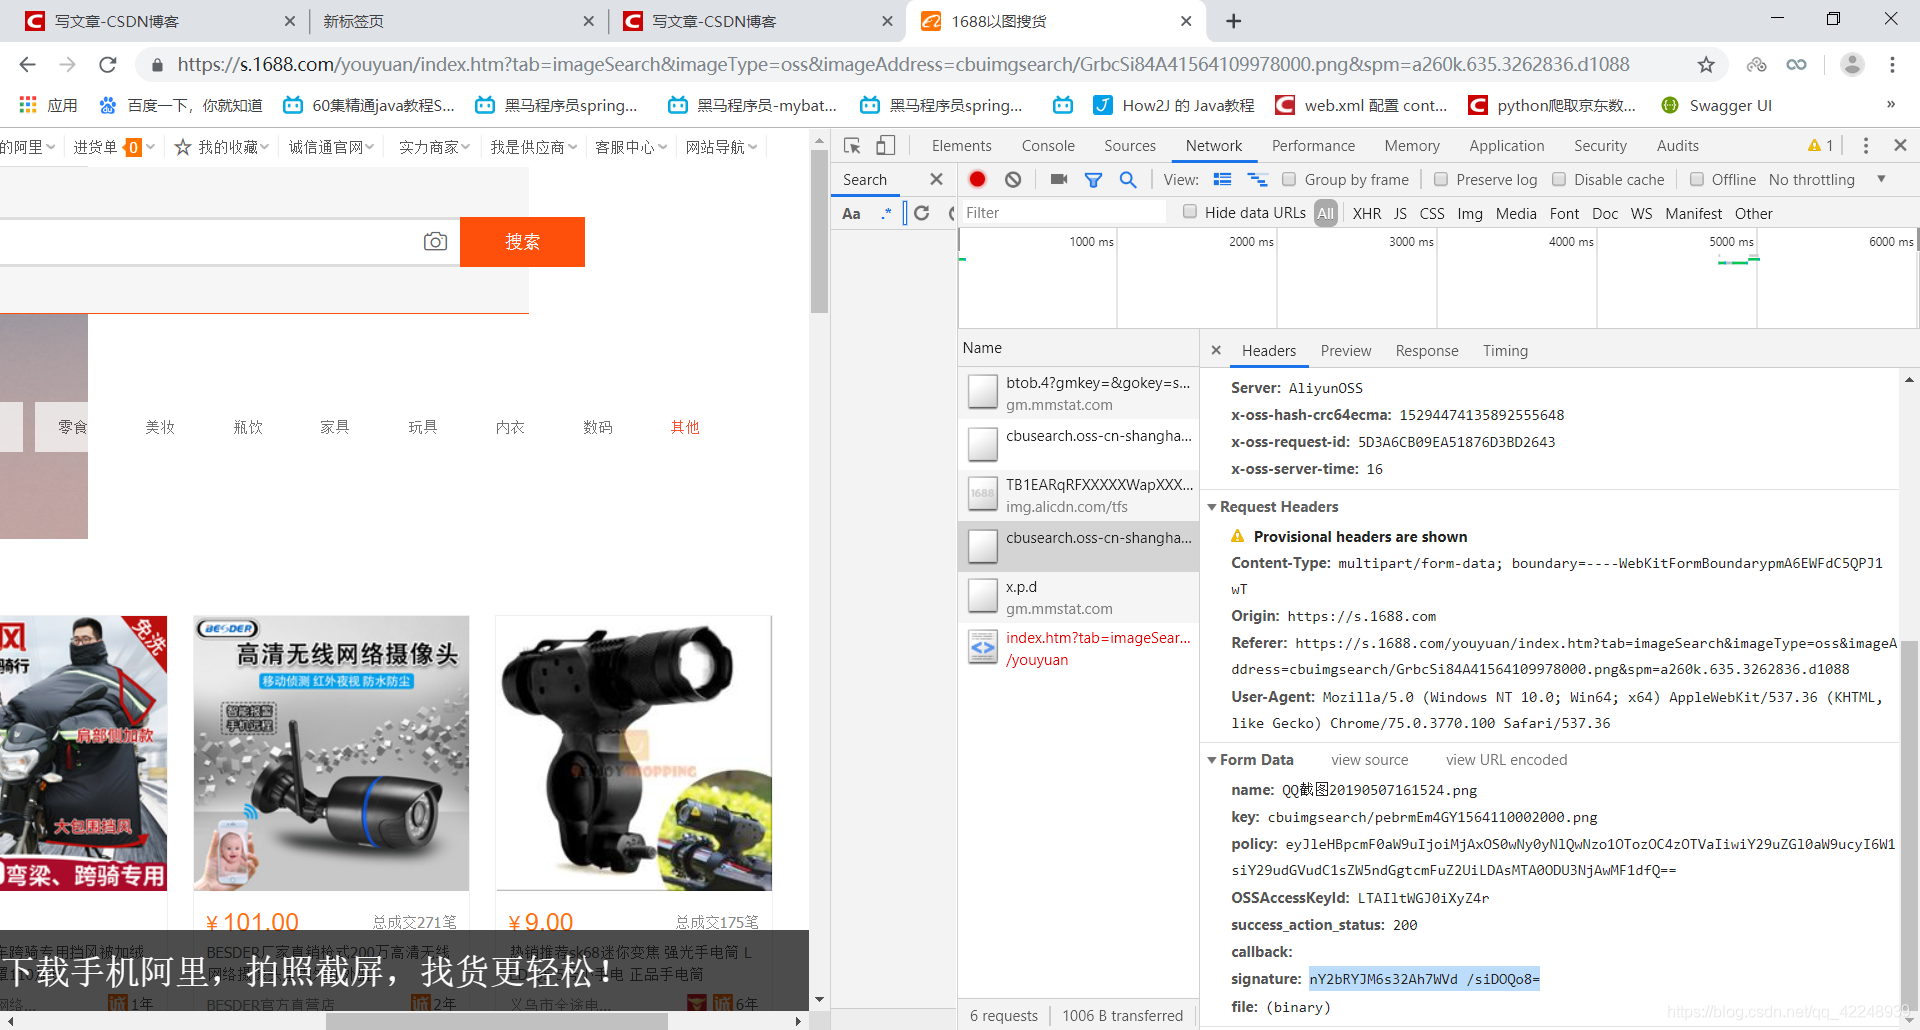Click the camera image search icon
This screenshot has width=1920, height=1030.
[435, 242]
